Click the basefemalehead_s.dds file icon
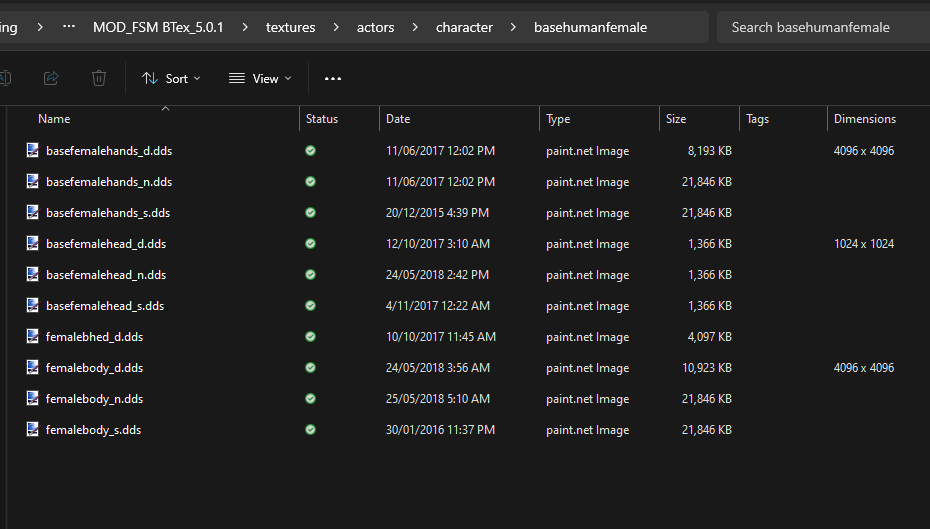 (x=33, y=305)
